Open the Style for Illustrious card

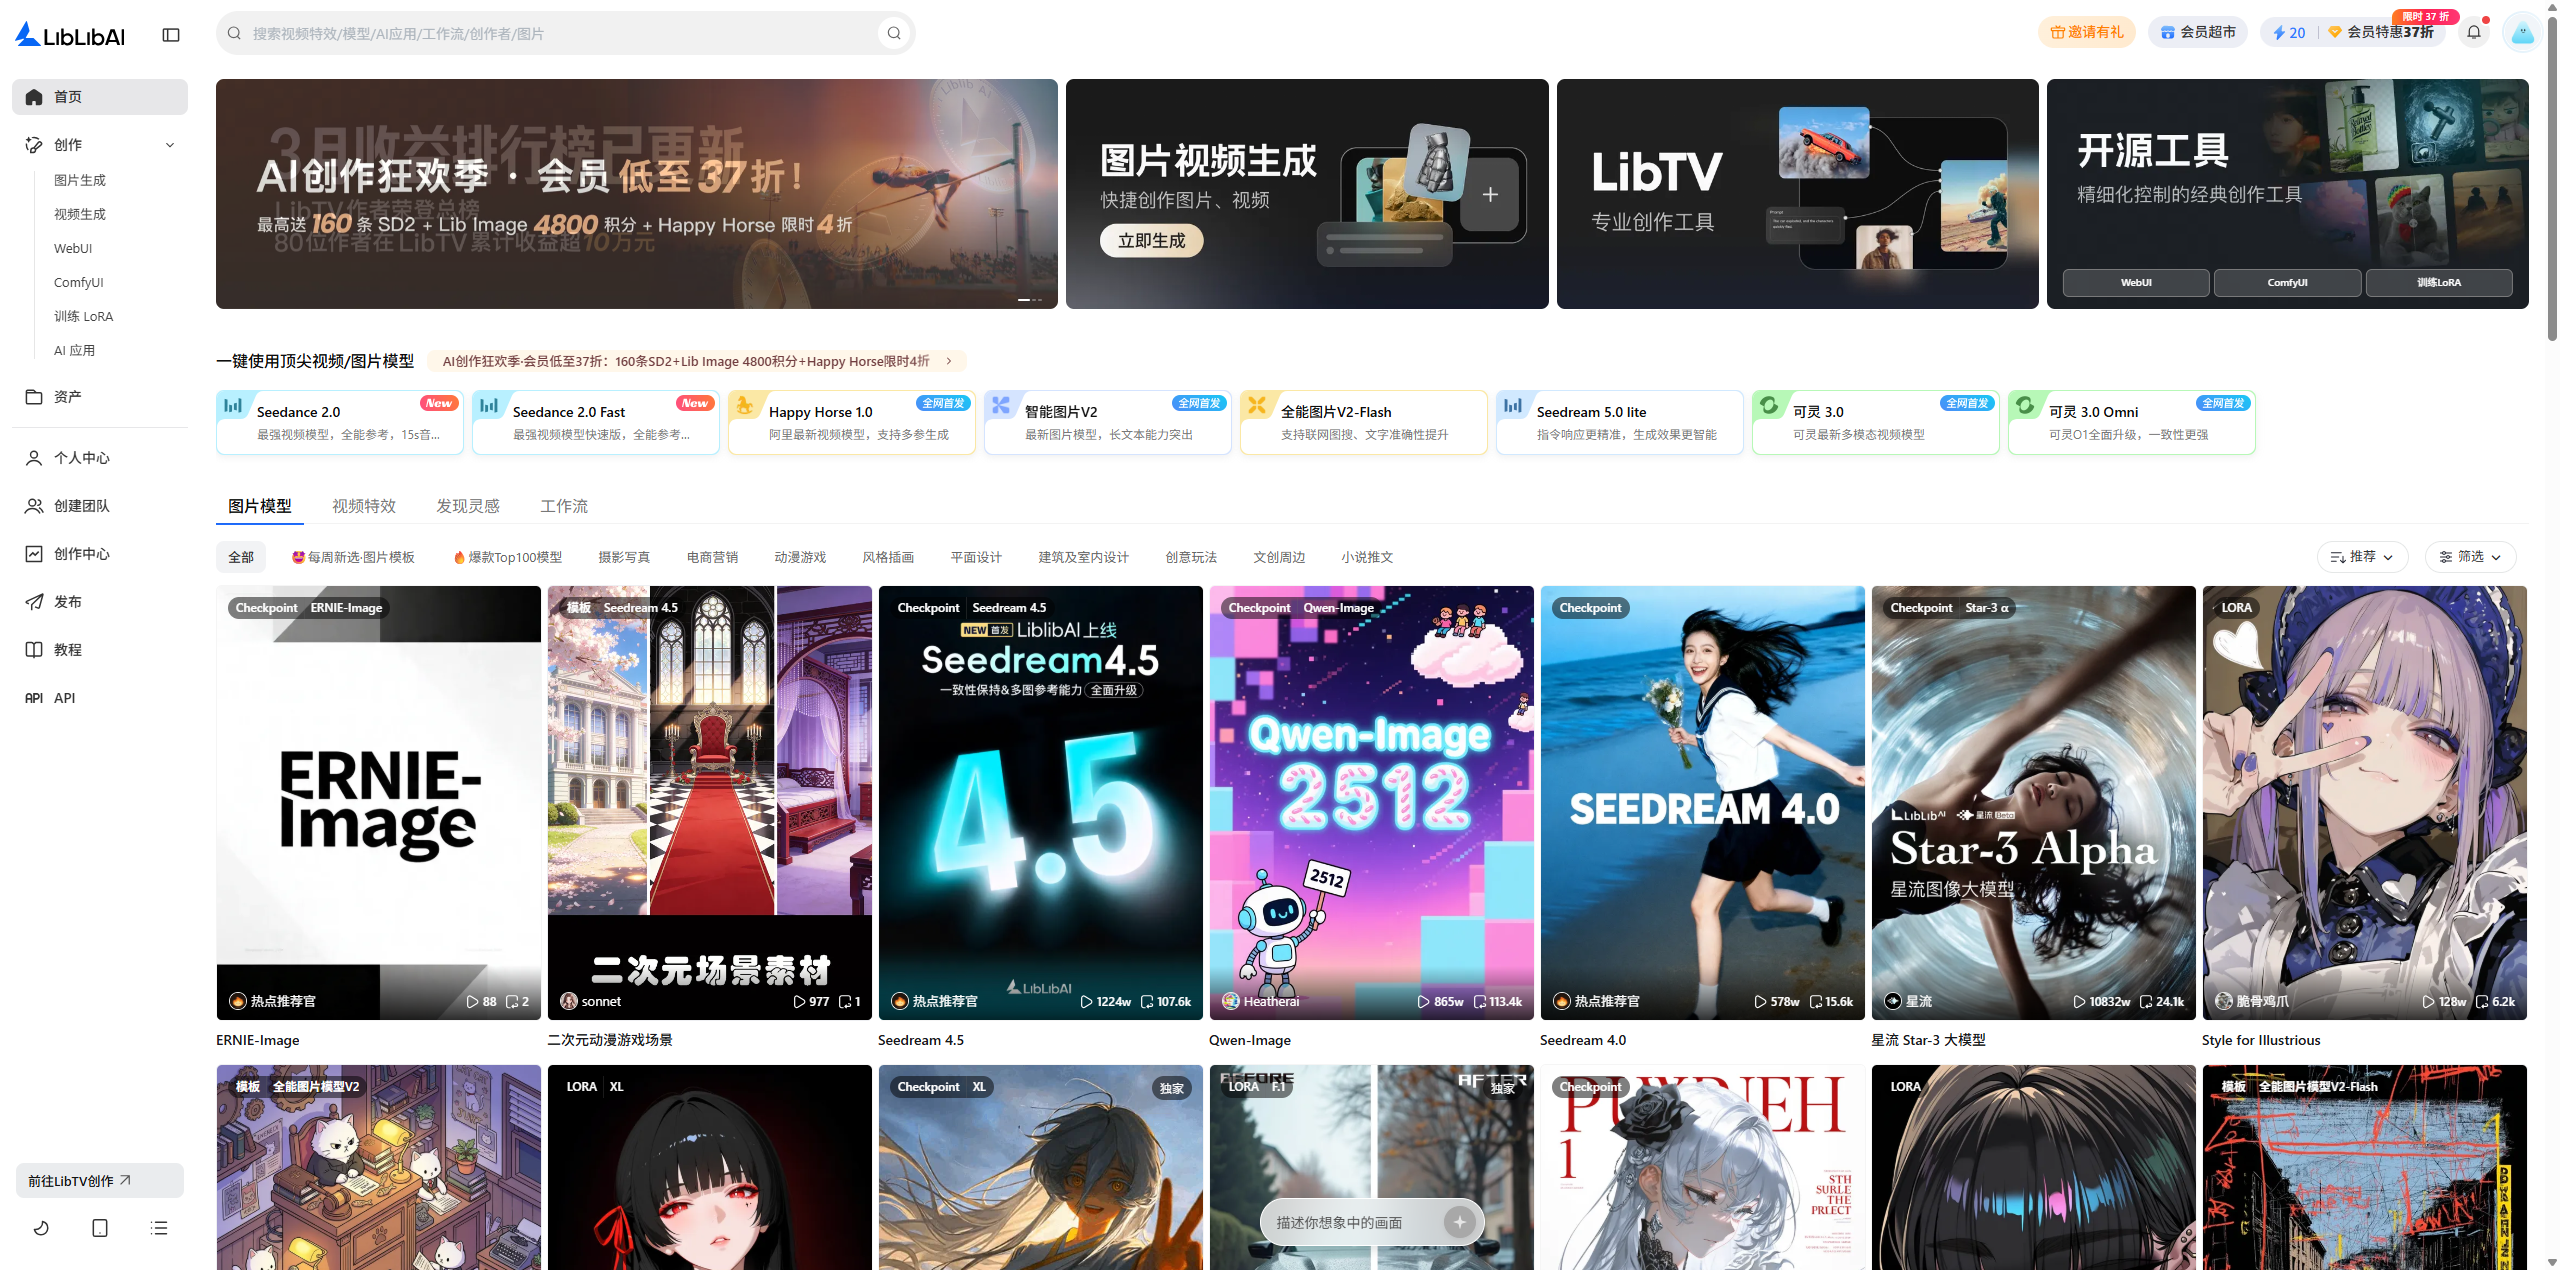2364,803
